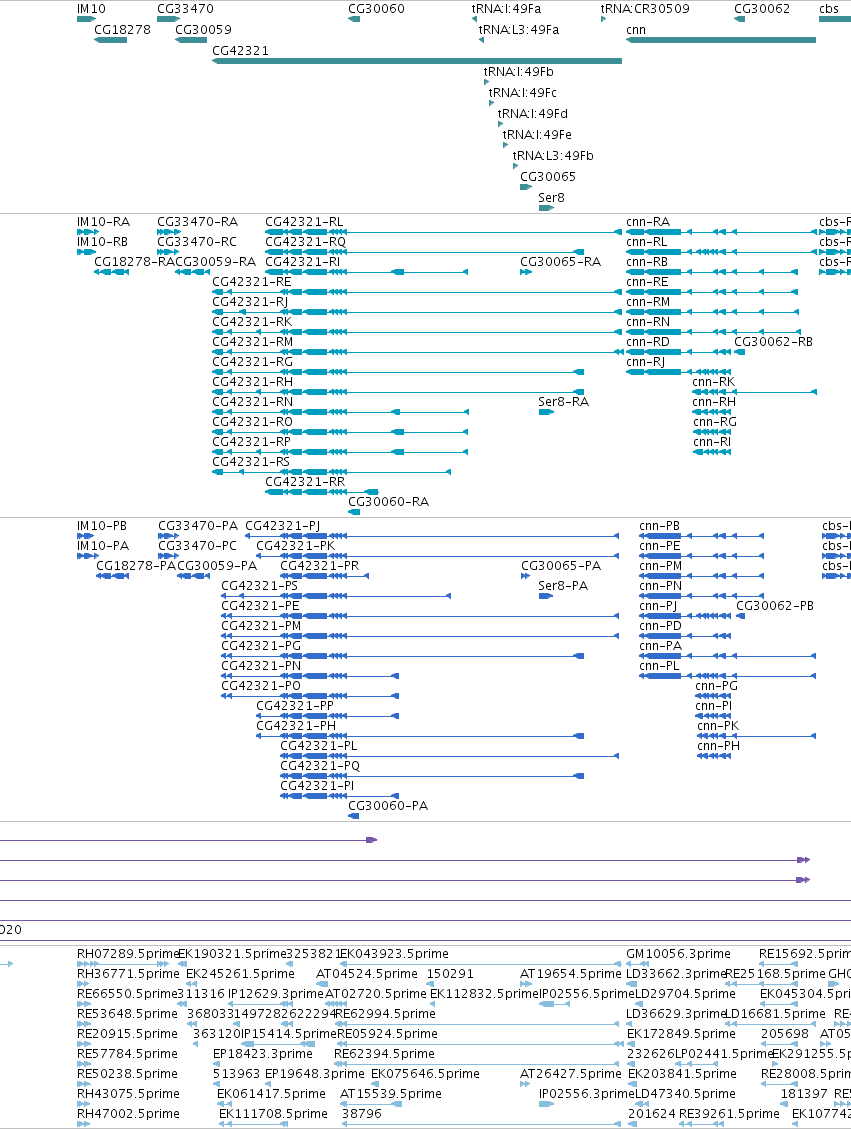Image resolution: width=851 pixels, height=1129 pixels.
Task: Select the cnn-RK transcript label
Action: pyautogui.click(x=713, y=381)
